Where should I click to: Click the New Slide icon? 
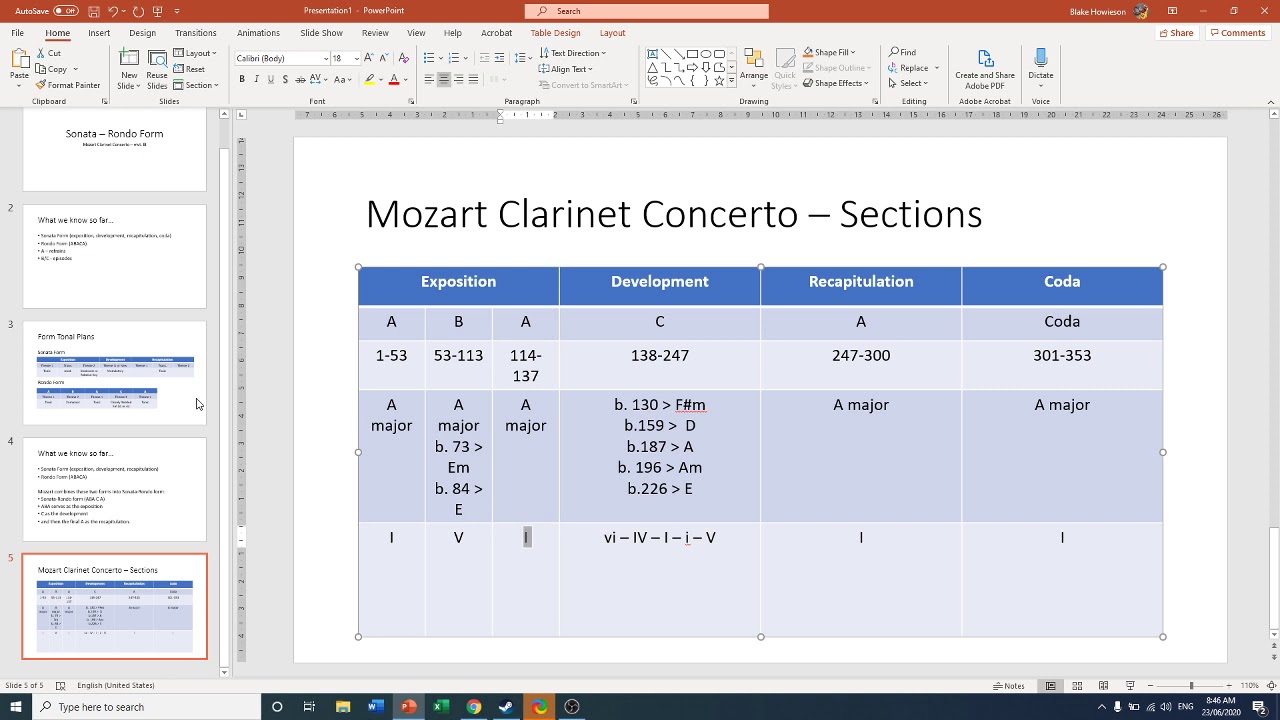(129, 59)
